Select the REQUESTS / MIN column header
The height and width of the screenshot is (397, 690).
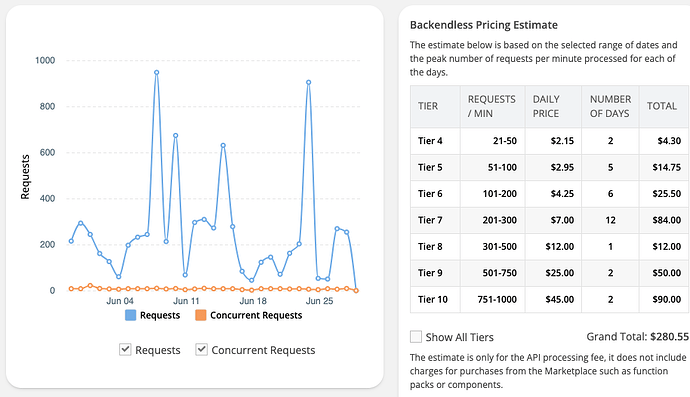492,106
